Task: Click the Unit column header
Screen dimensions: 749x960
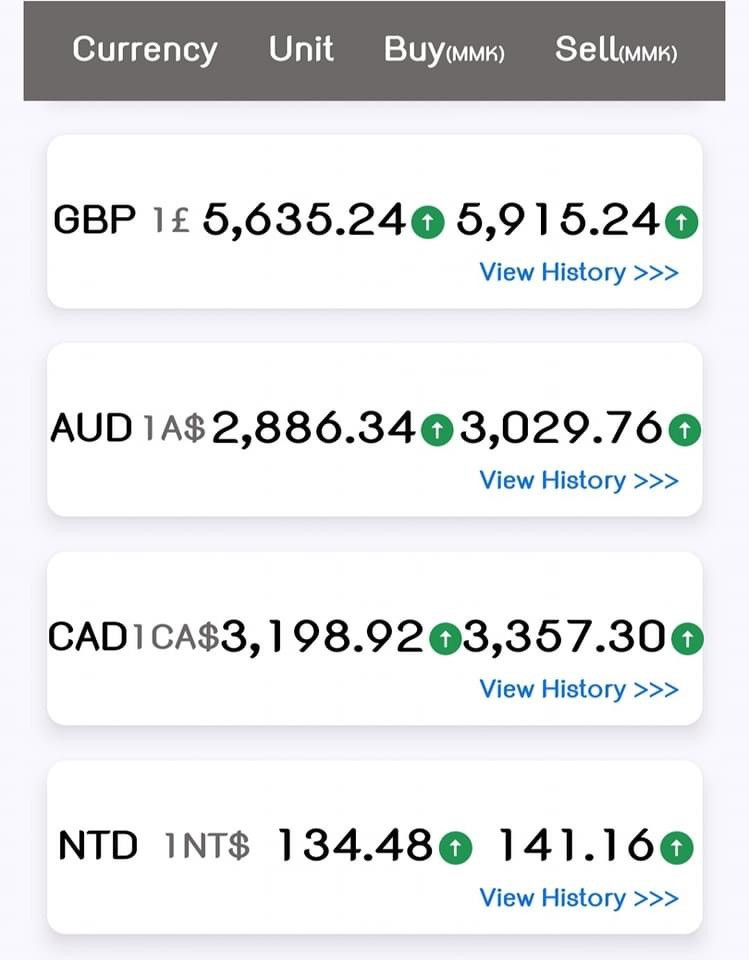Action: 301,49
